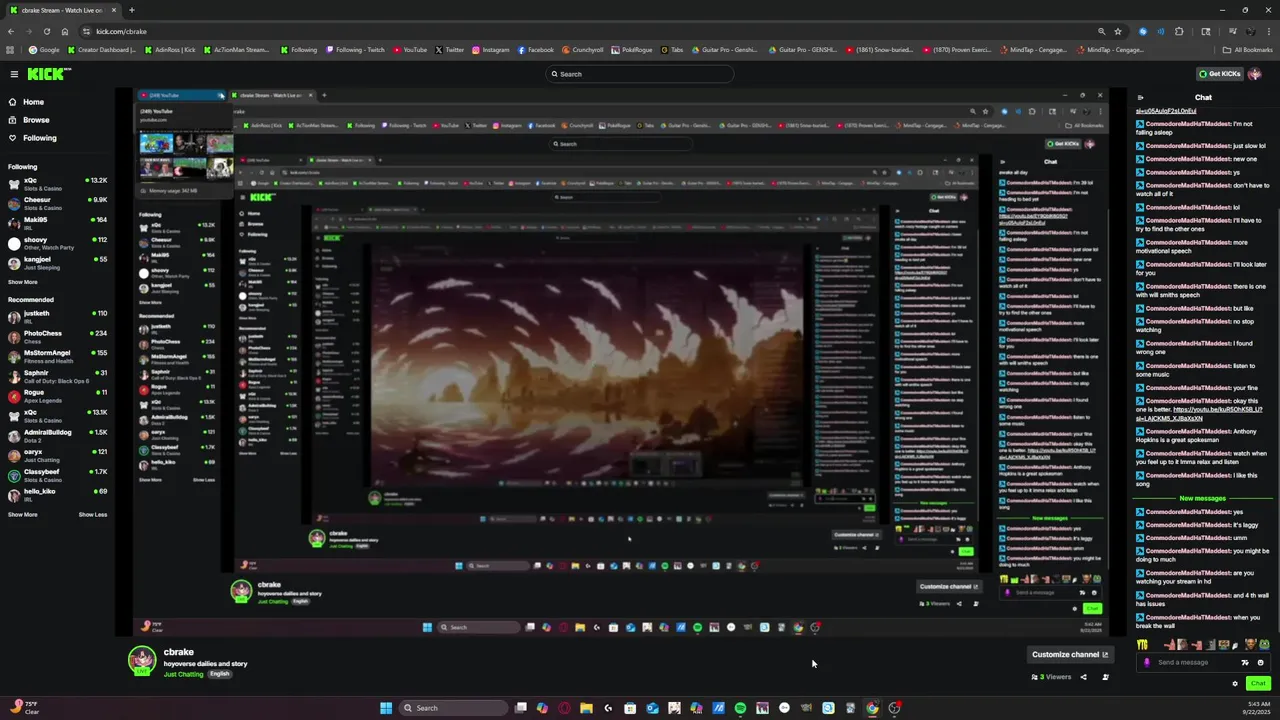Click the translate icon in chat input
This screenshot has height=720, width=1280.
[x=1245, y=662]
